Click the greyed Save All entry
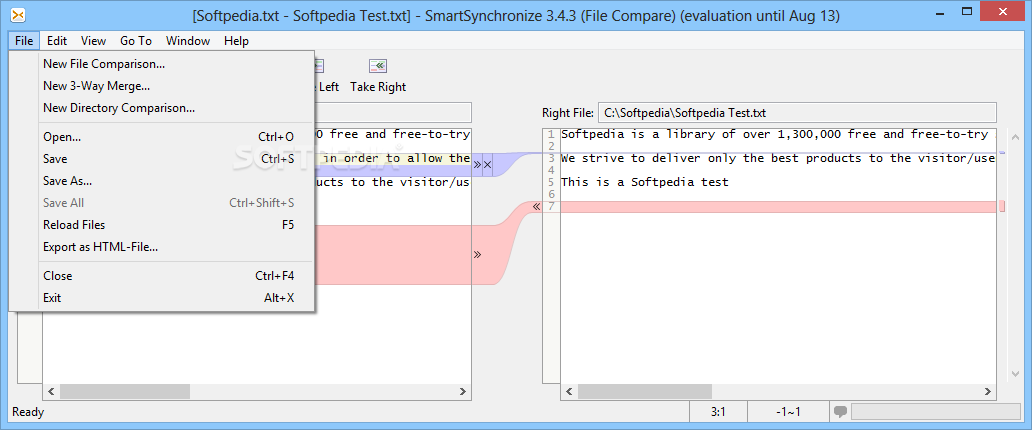 tap(161, 203)
